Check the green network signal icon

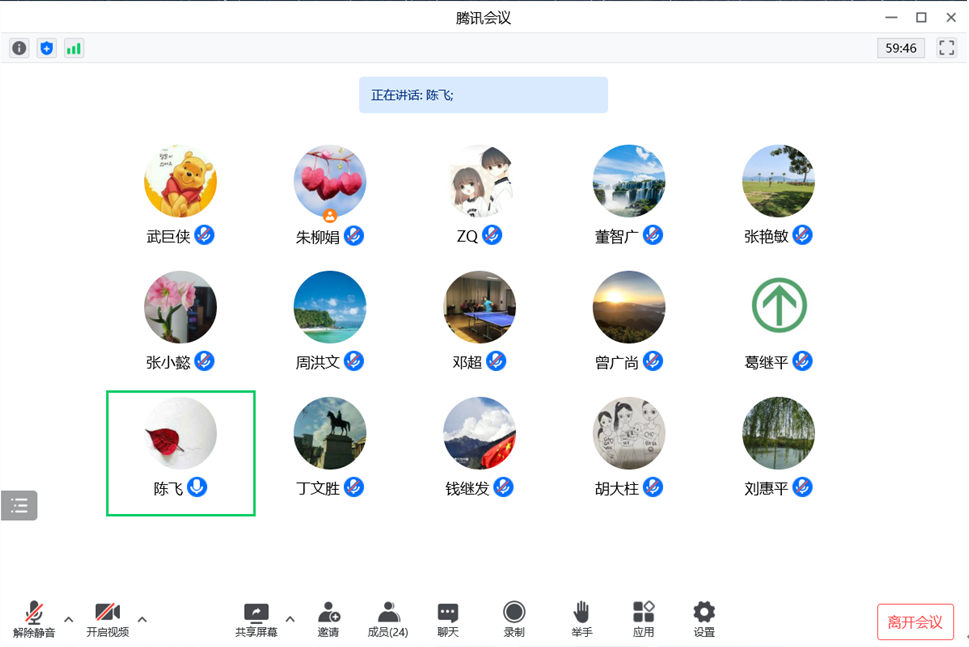74,48
